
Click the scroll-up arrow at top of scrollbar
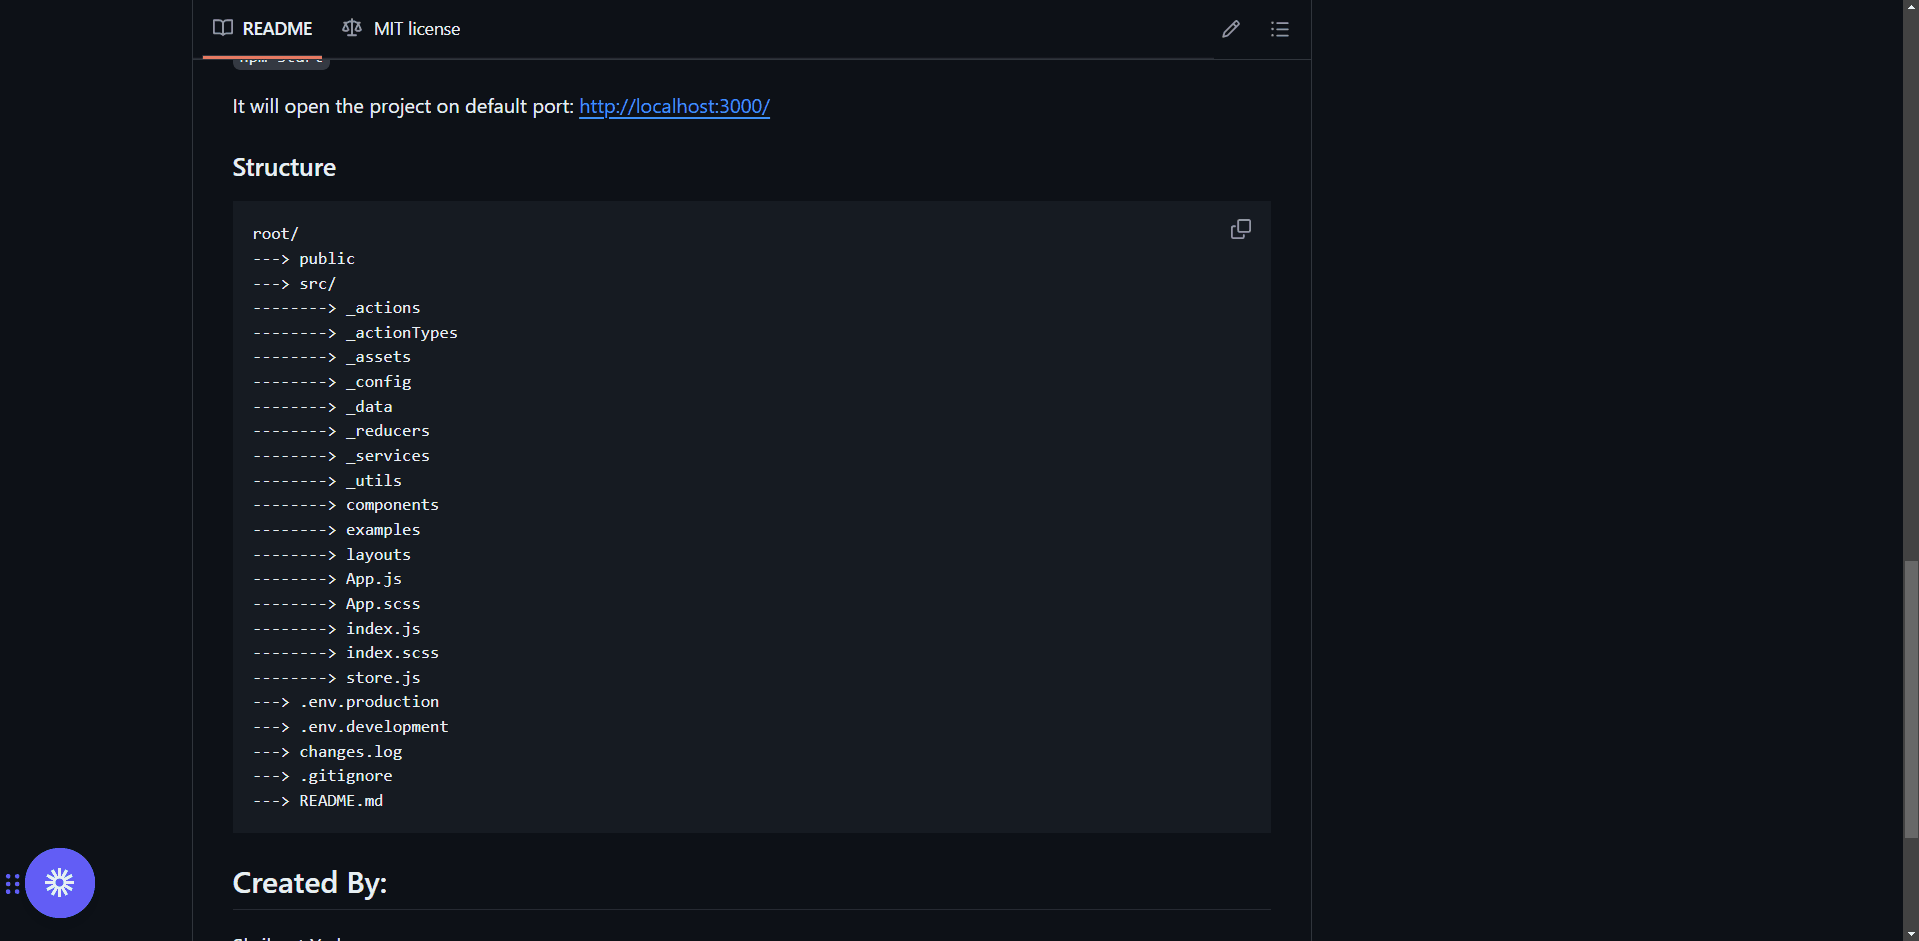(x=1911, y=7)
